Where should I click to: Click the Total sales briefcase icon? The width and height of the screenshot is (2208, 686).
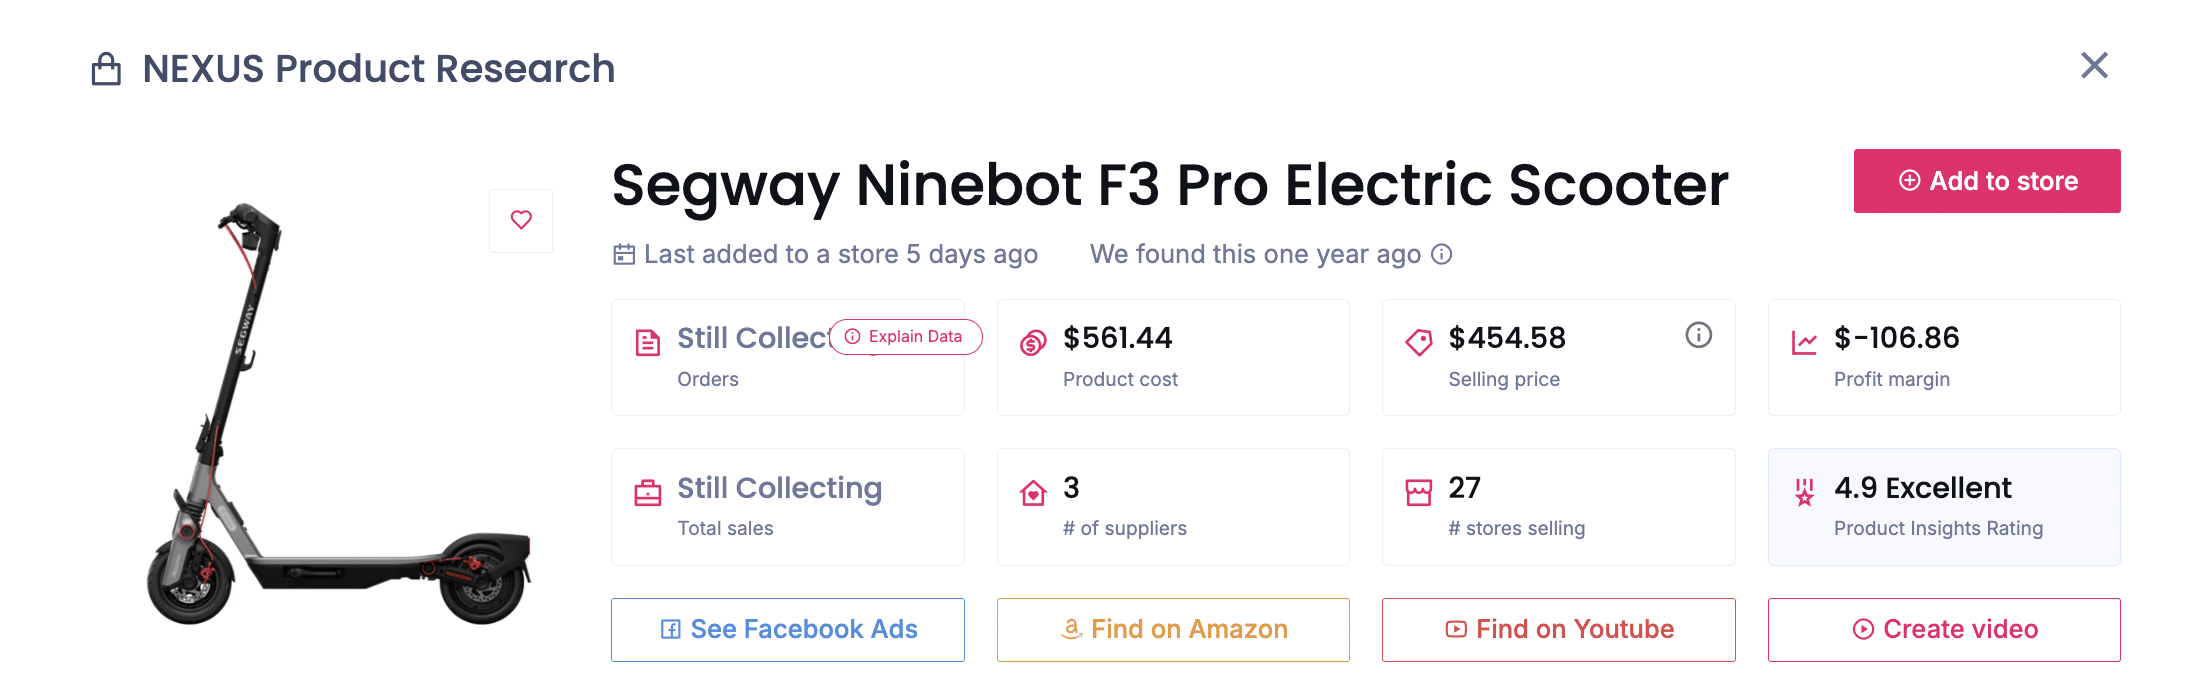click(648, 493)
